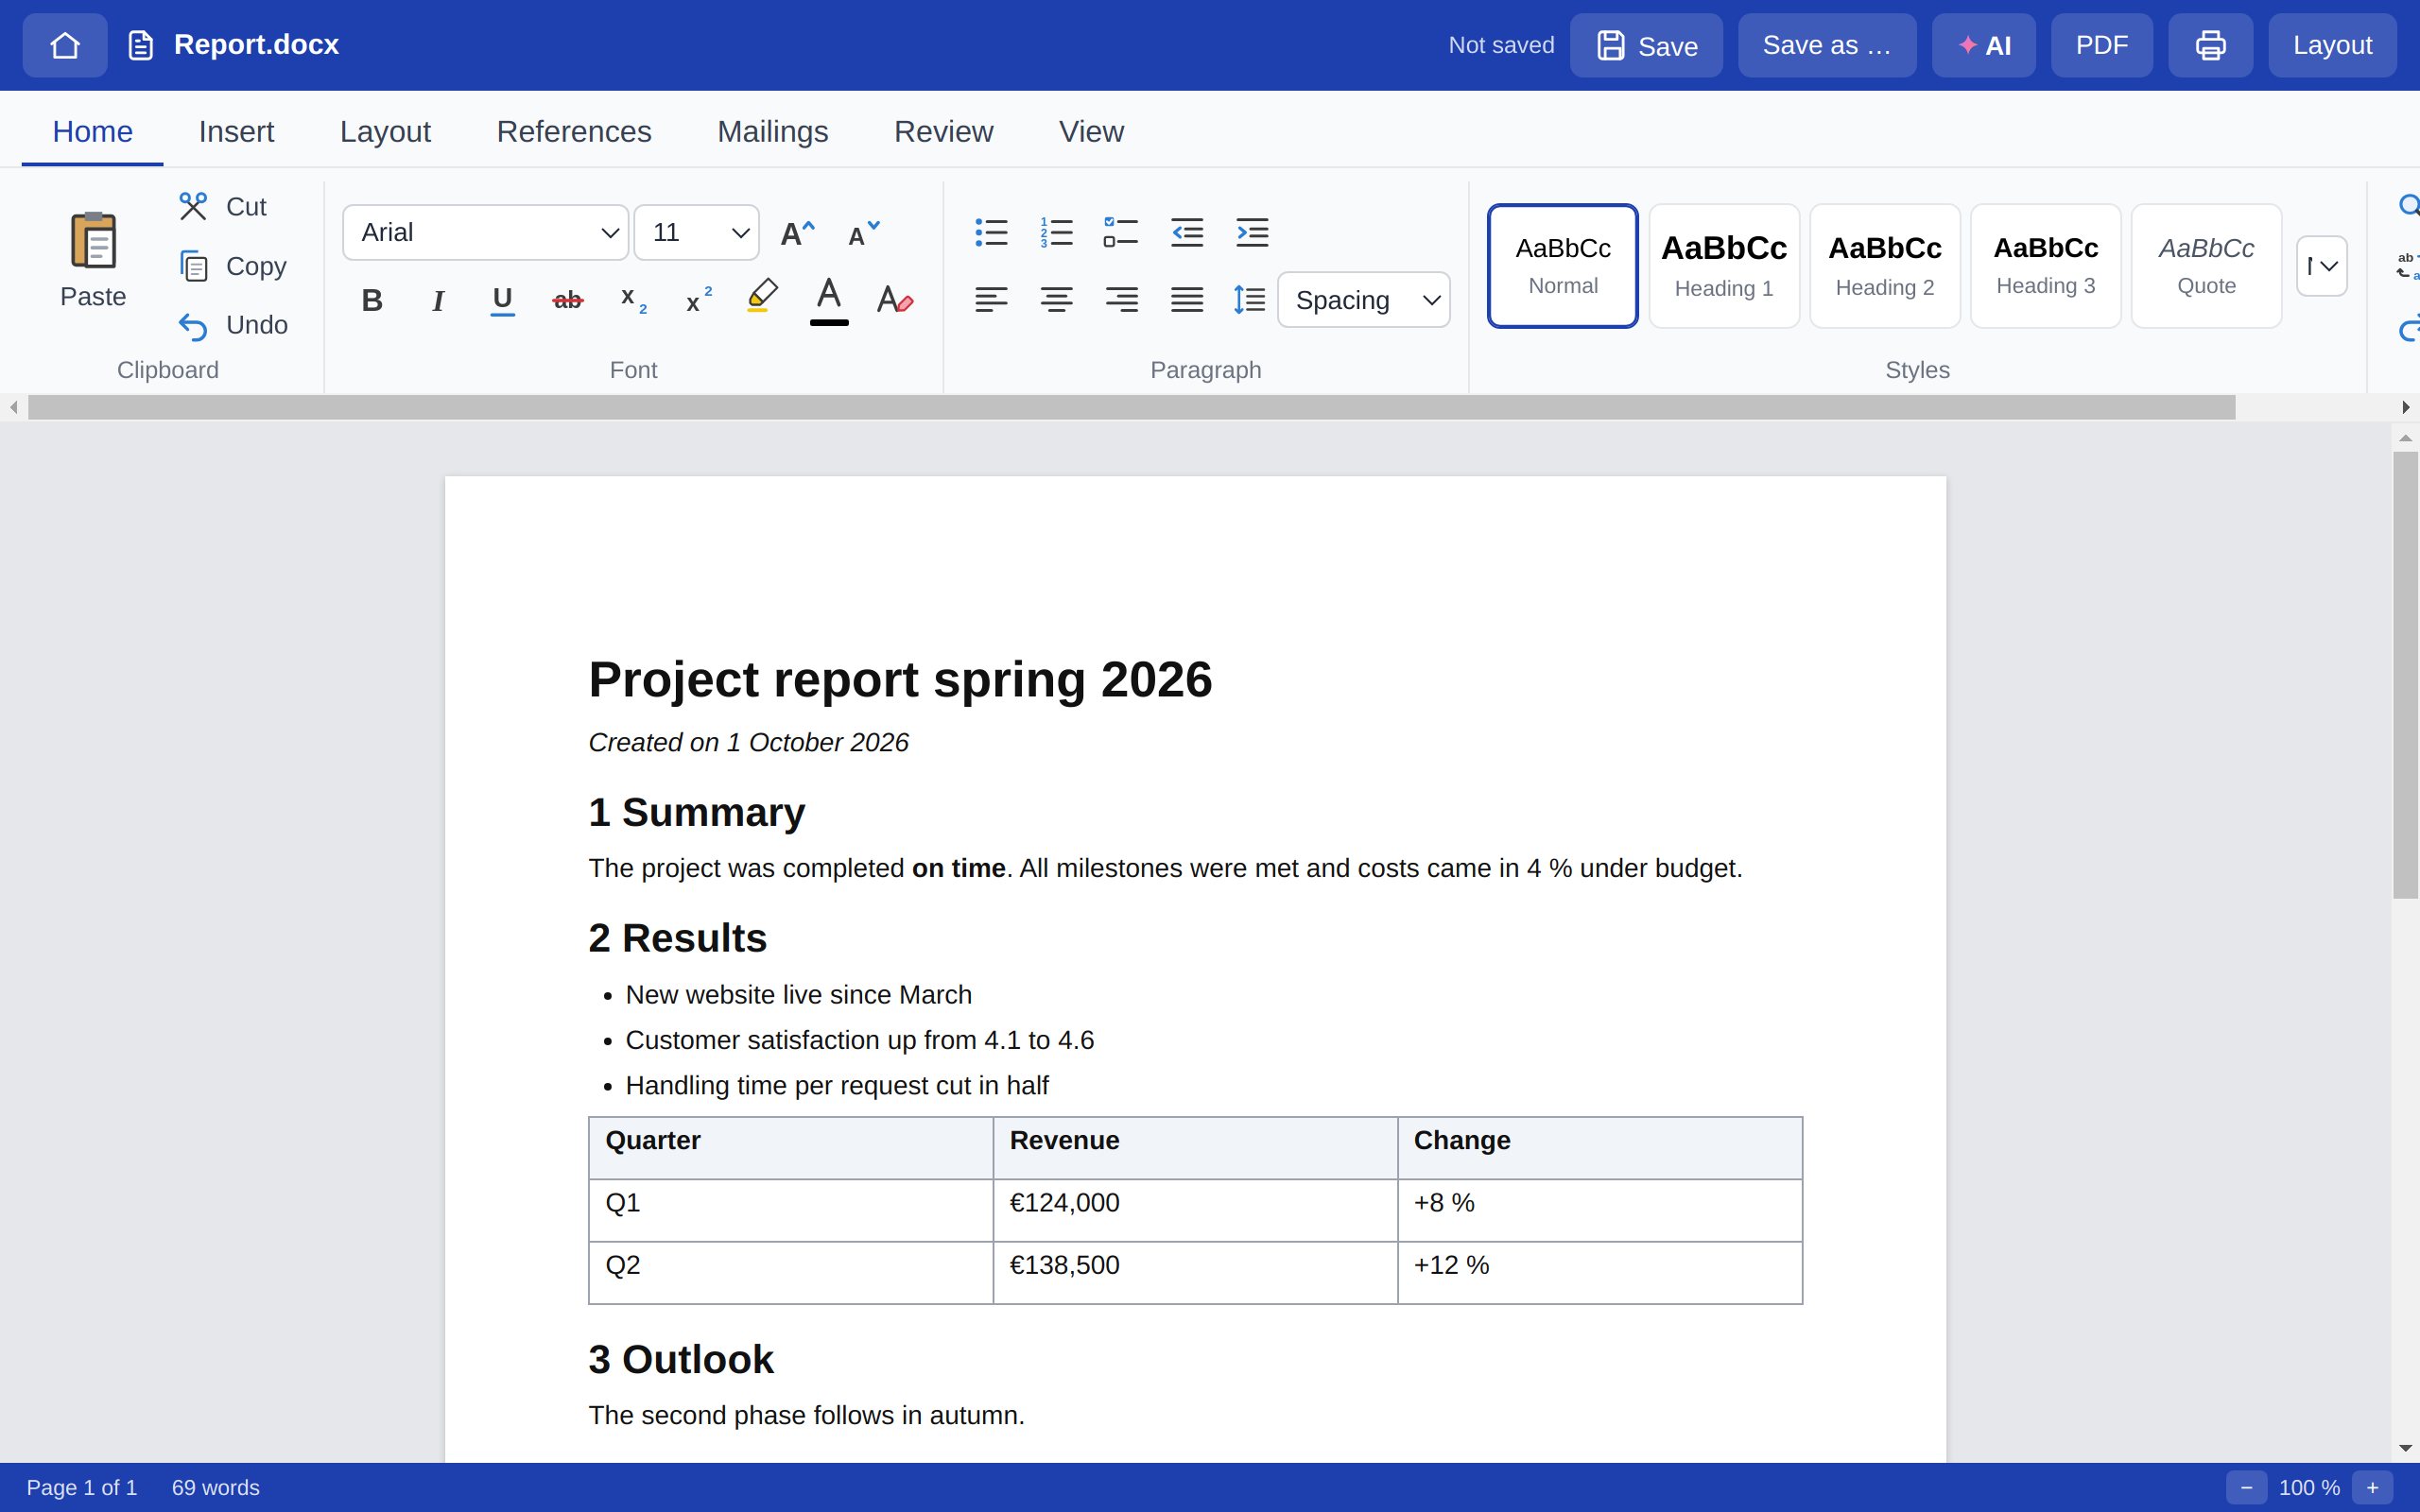
Task: Switch to the Insert tab
Action: pos(236,131)
